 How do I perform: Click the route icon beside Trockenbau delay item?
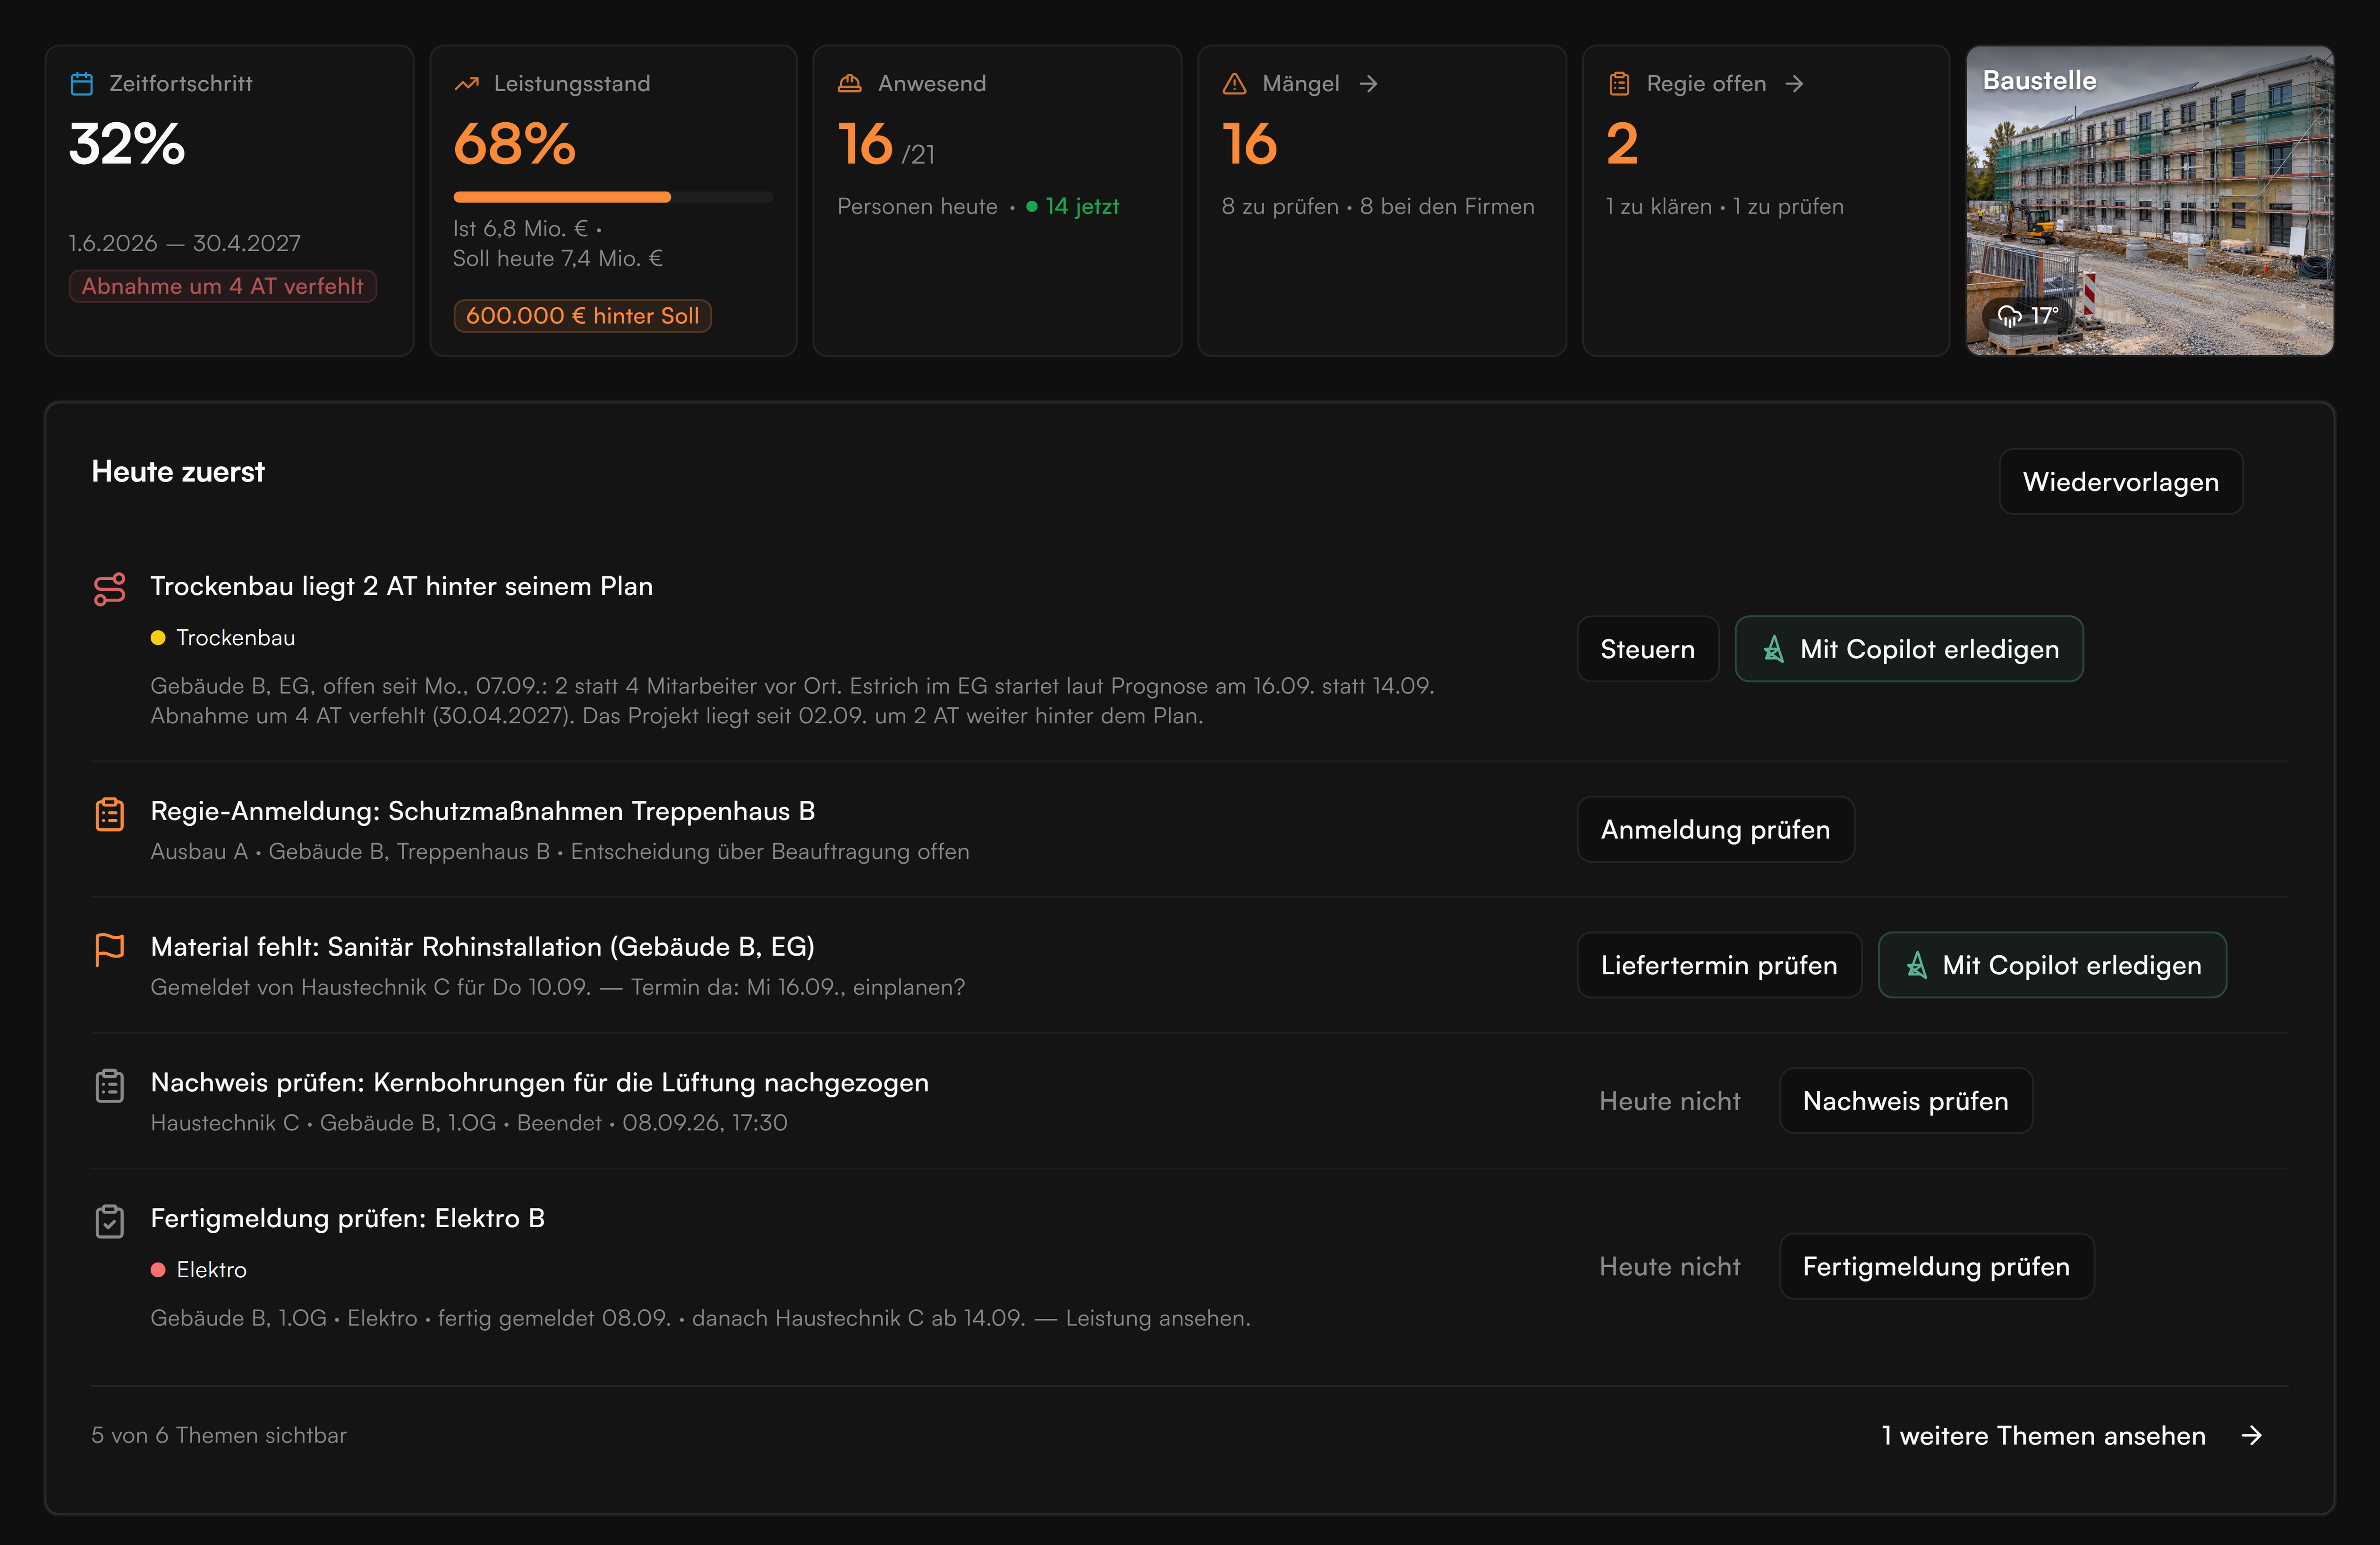click(x=110, y=589)
